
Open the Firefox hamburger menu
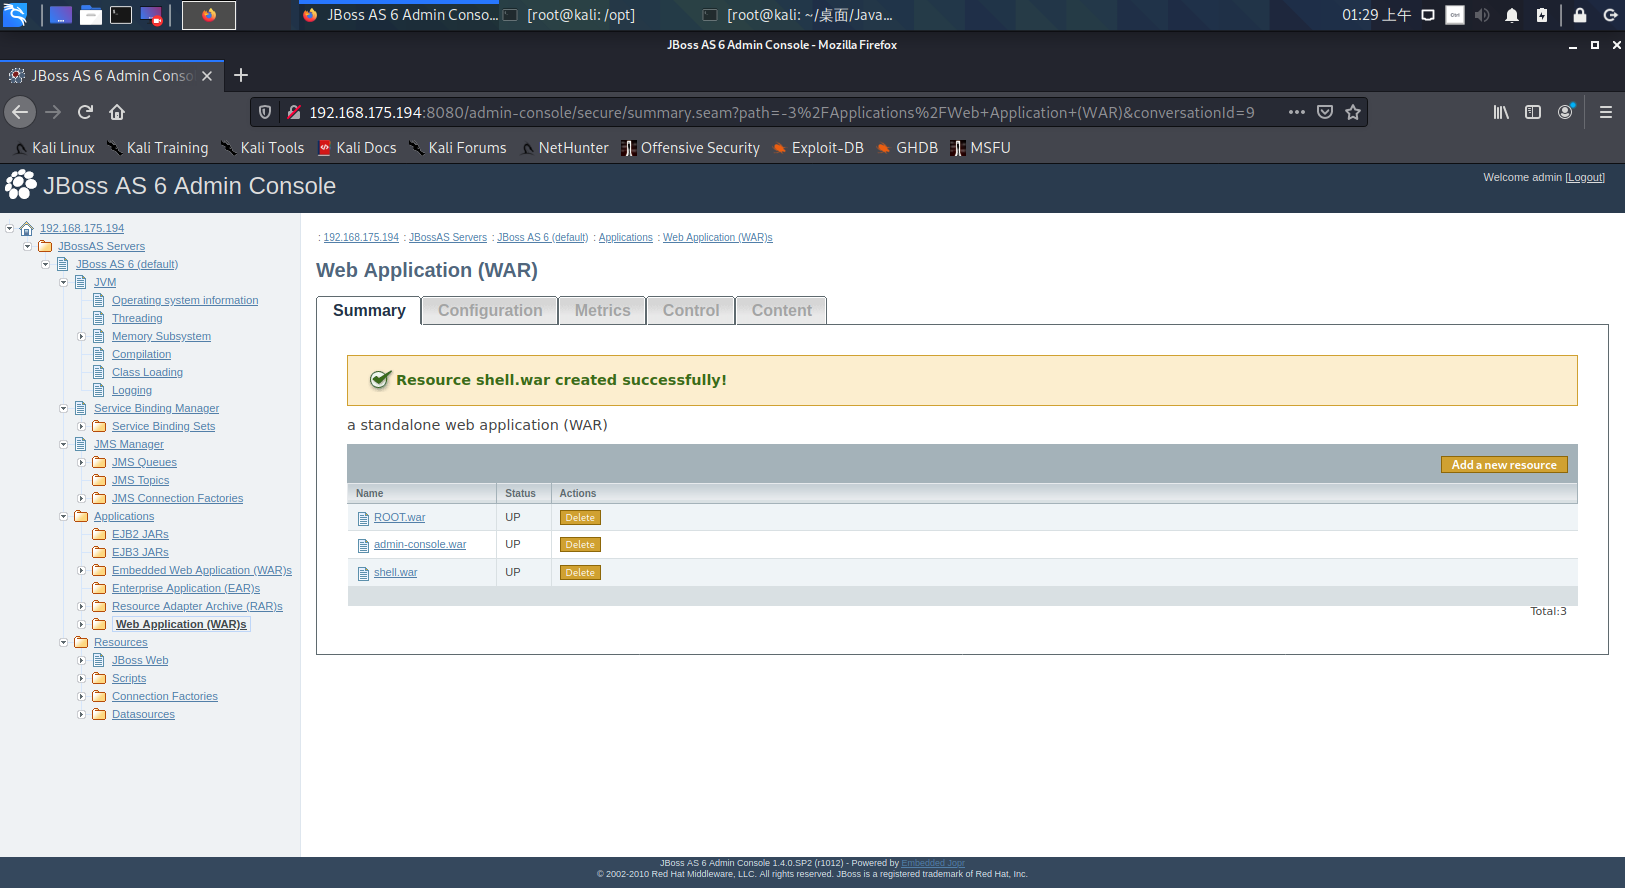point(1605,112)
